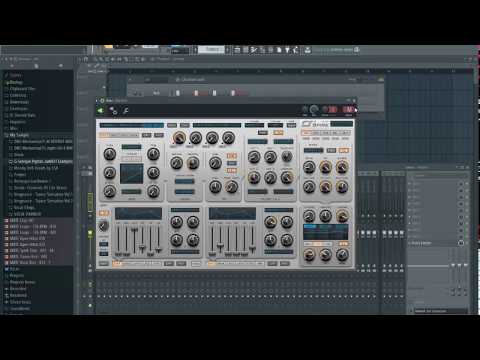Open plugin options via green arrow icon
The height and width of the screenshot is (360, 480).
100,110
